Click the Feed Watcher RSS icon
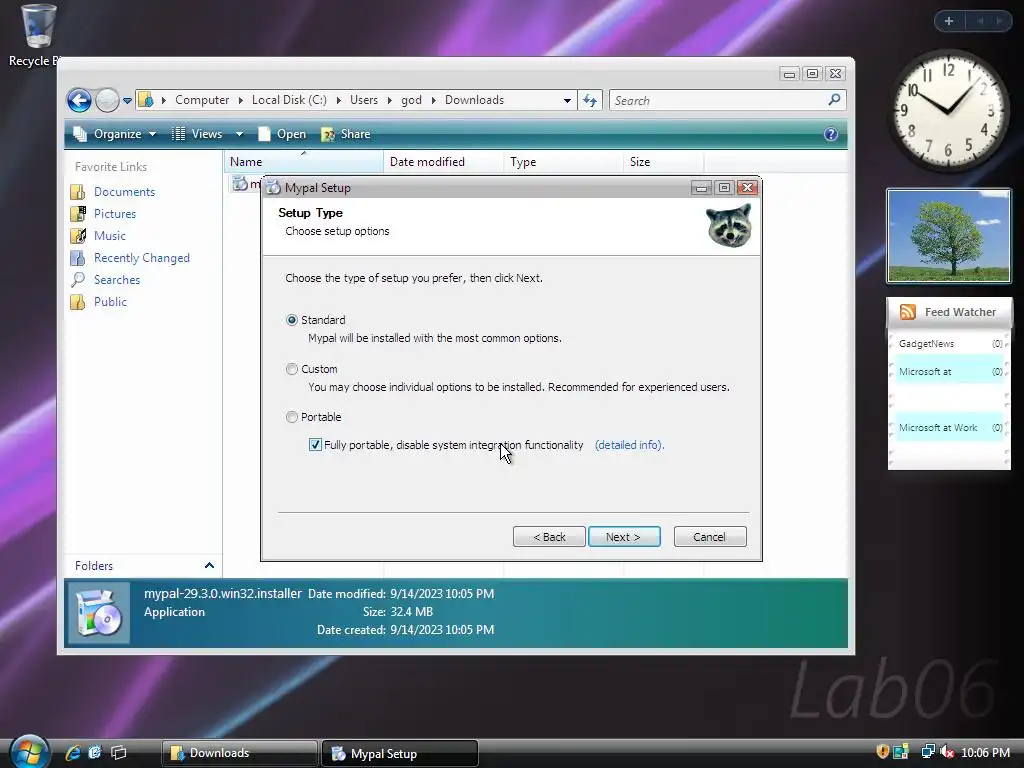Screen dimensions: 1024x768 click(x=908, y=312)
